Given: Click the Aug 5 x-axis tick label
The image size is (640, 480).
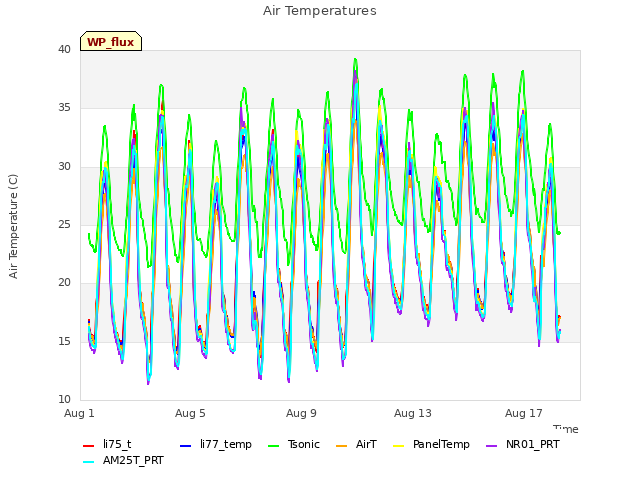Looking at the screenshot, I should [x=190, y=413].
